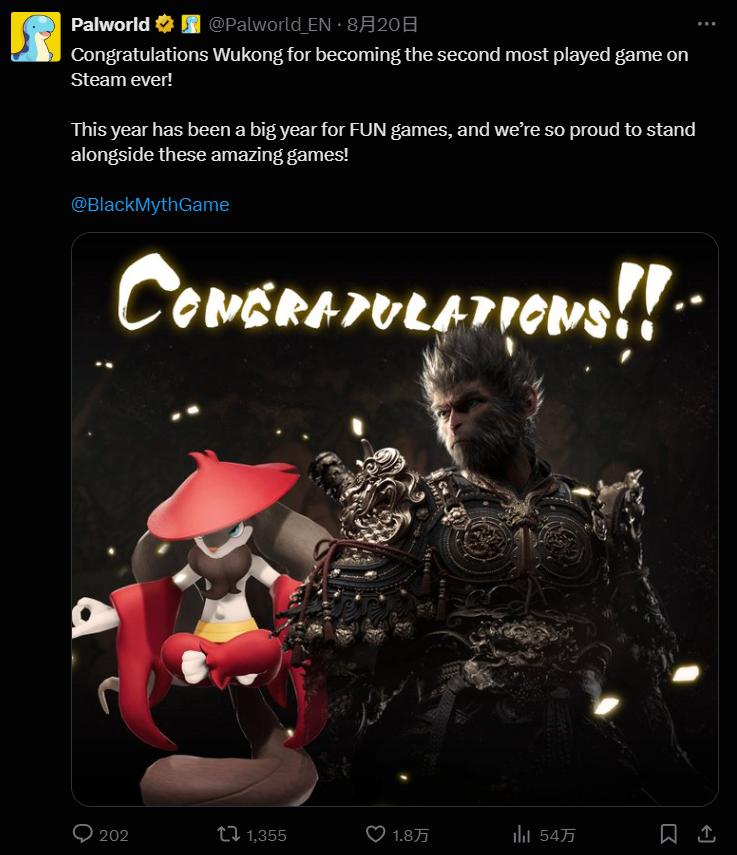Like the post with the heart icon
The image size is (737, 855).
(375, 834)
